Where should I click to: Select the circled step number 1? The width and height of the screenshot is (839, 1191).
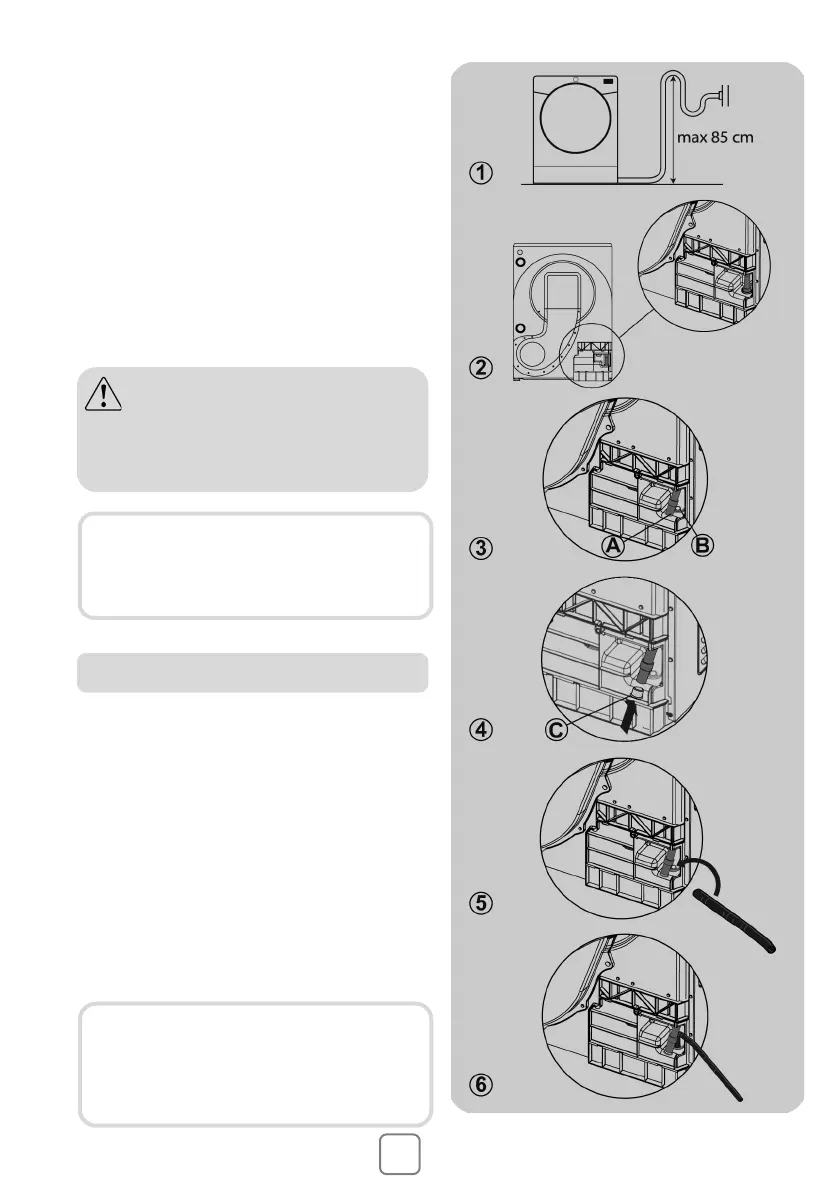481,172
